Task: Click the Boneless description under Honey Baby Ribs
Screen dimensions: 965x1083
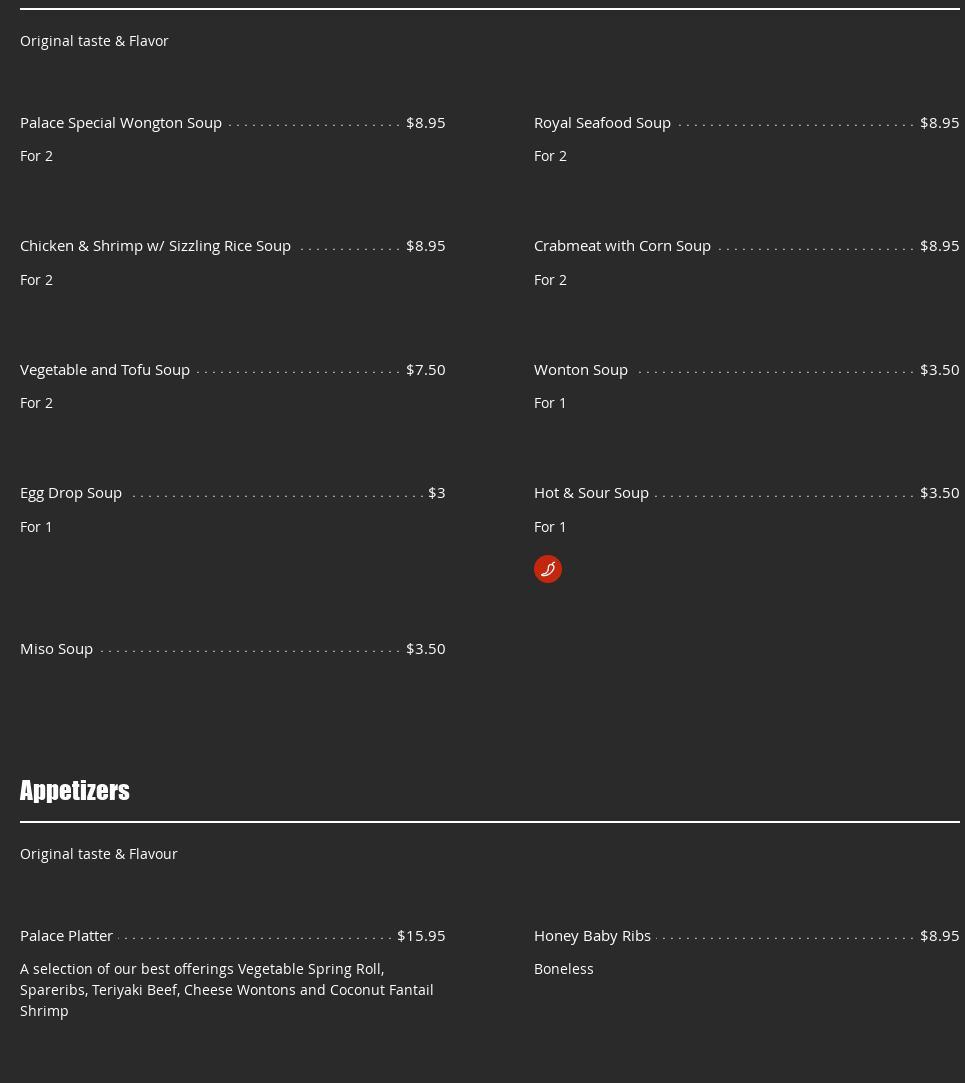Action: click(x=564, y=969)
